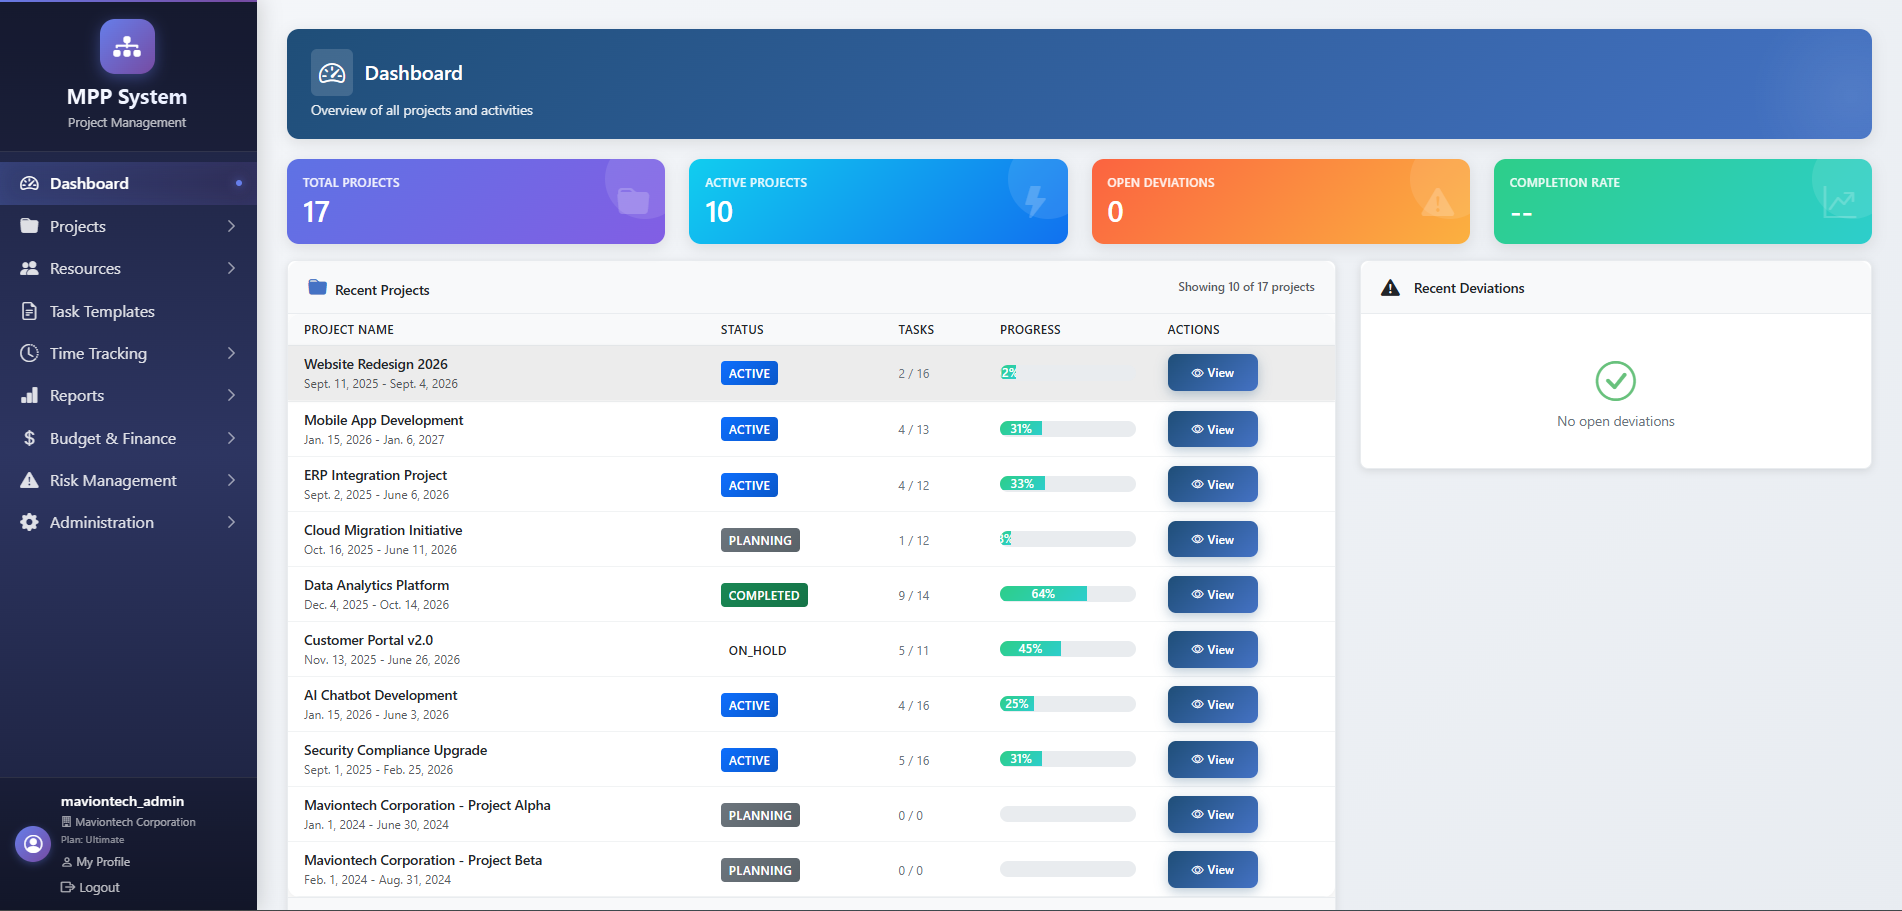Expand the Projects menu chevron
Screen dimensions: 1902x911
pos(231,226)
